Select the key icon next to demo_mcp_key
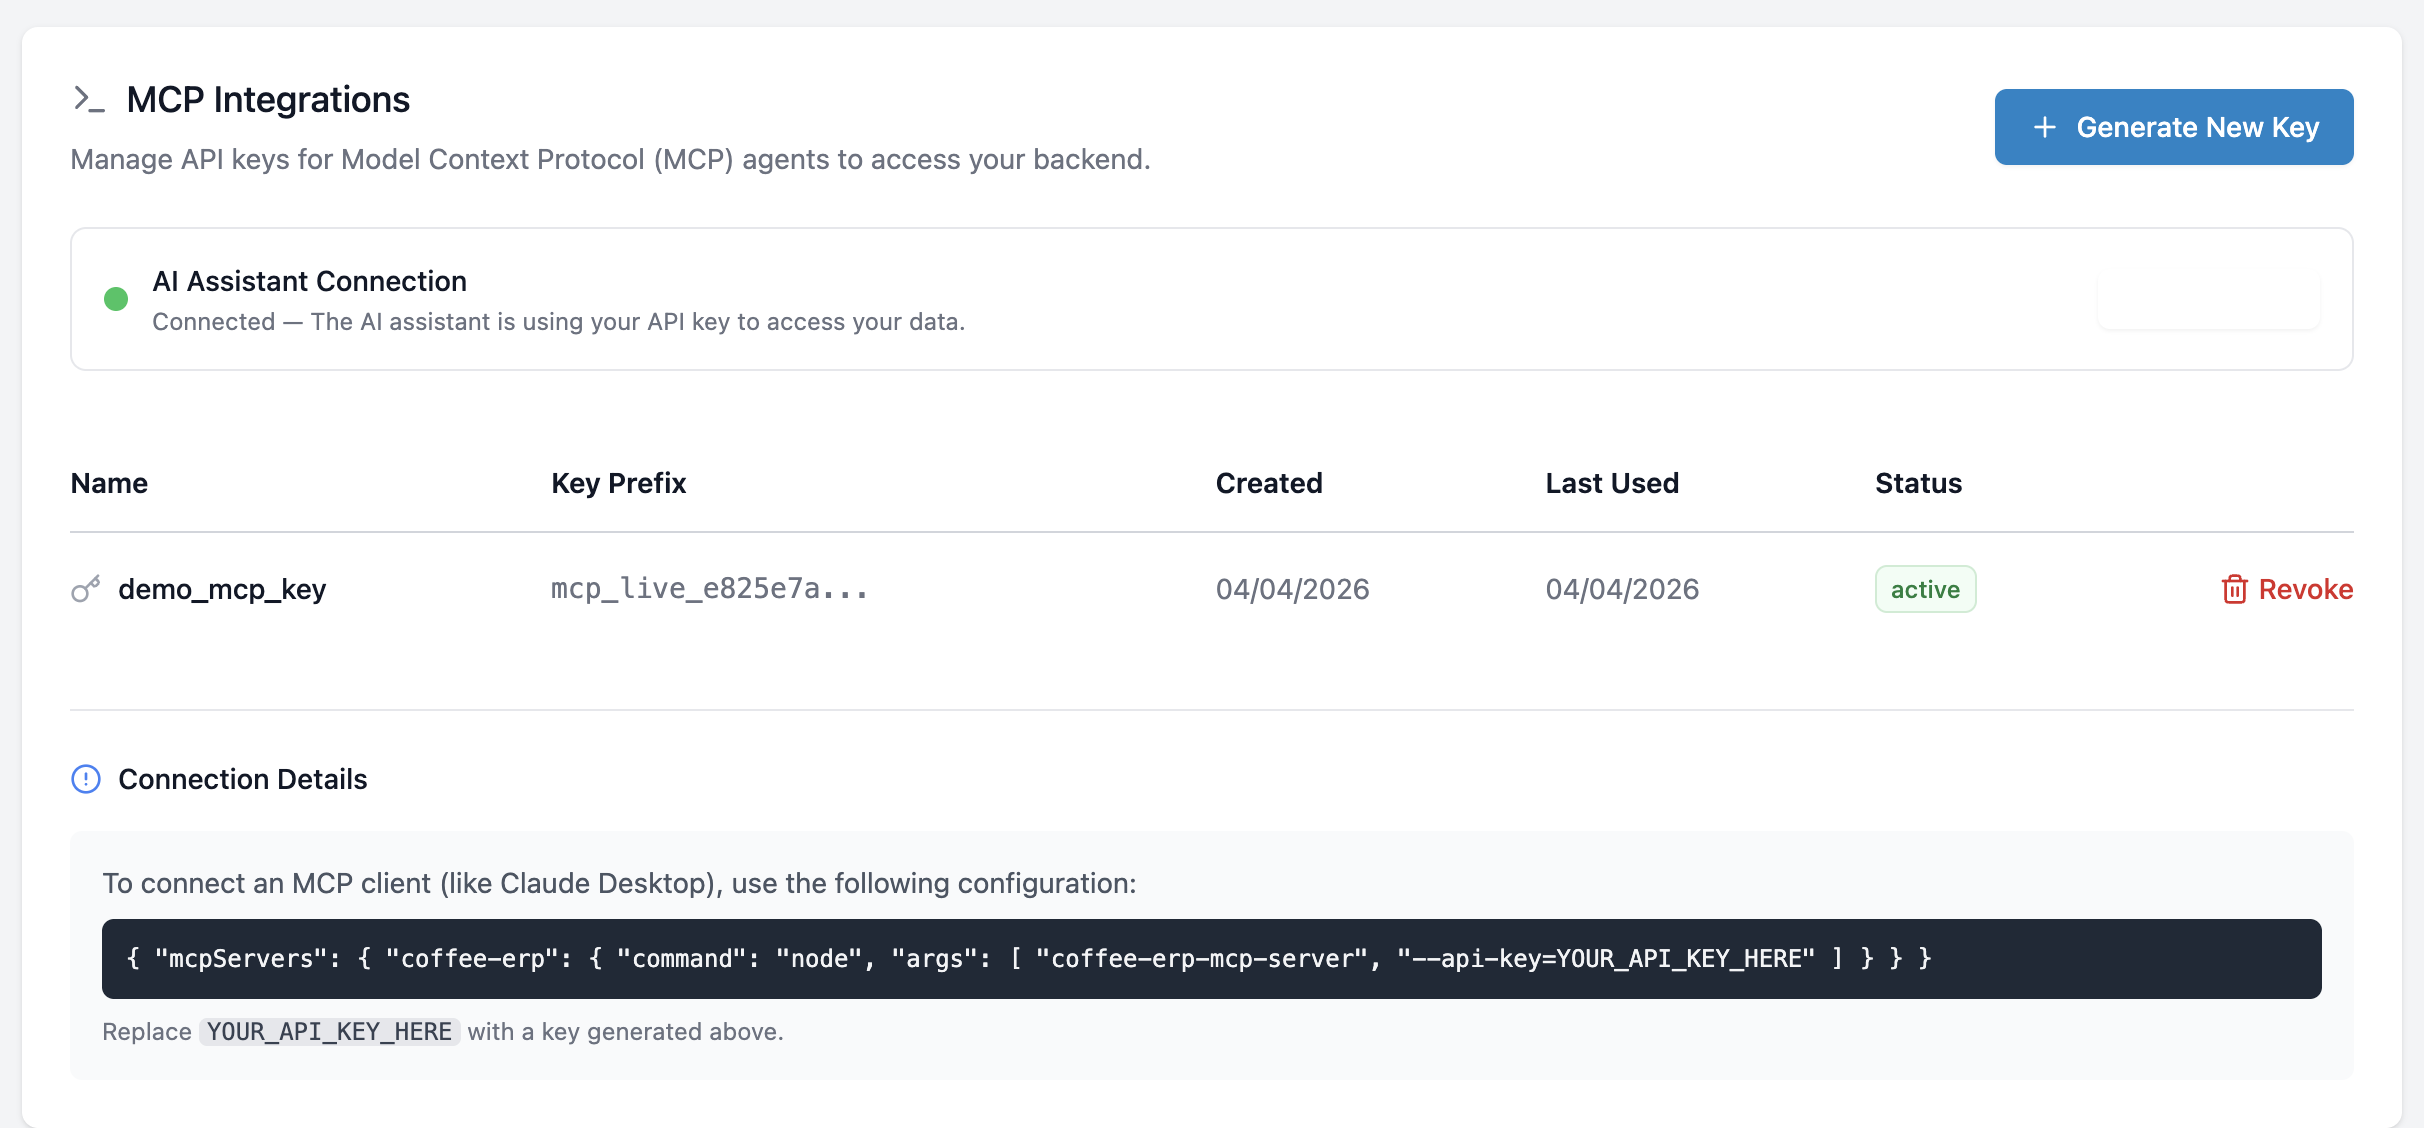 [x=85, y=589]
